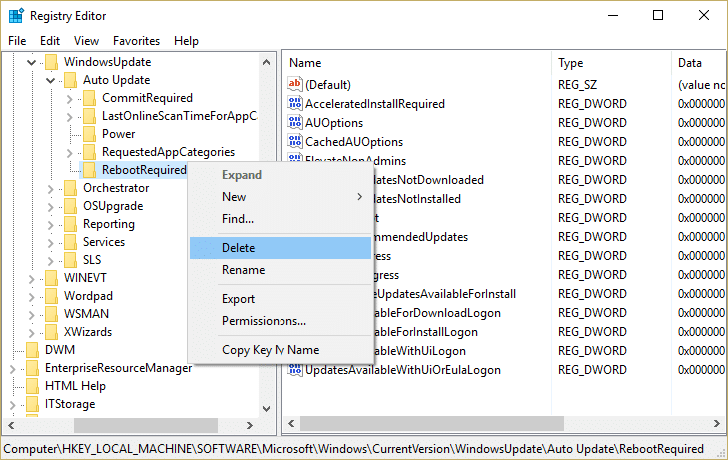Click the tree pane scroll down arrow
The image size is (728, 460).
click(266, 409)
